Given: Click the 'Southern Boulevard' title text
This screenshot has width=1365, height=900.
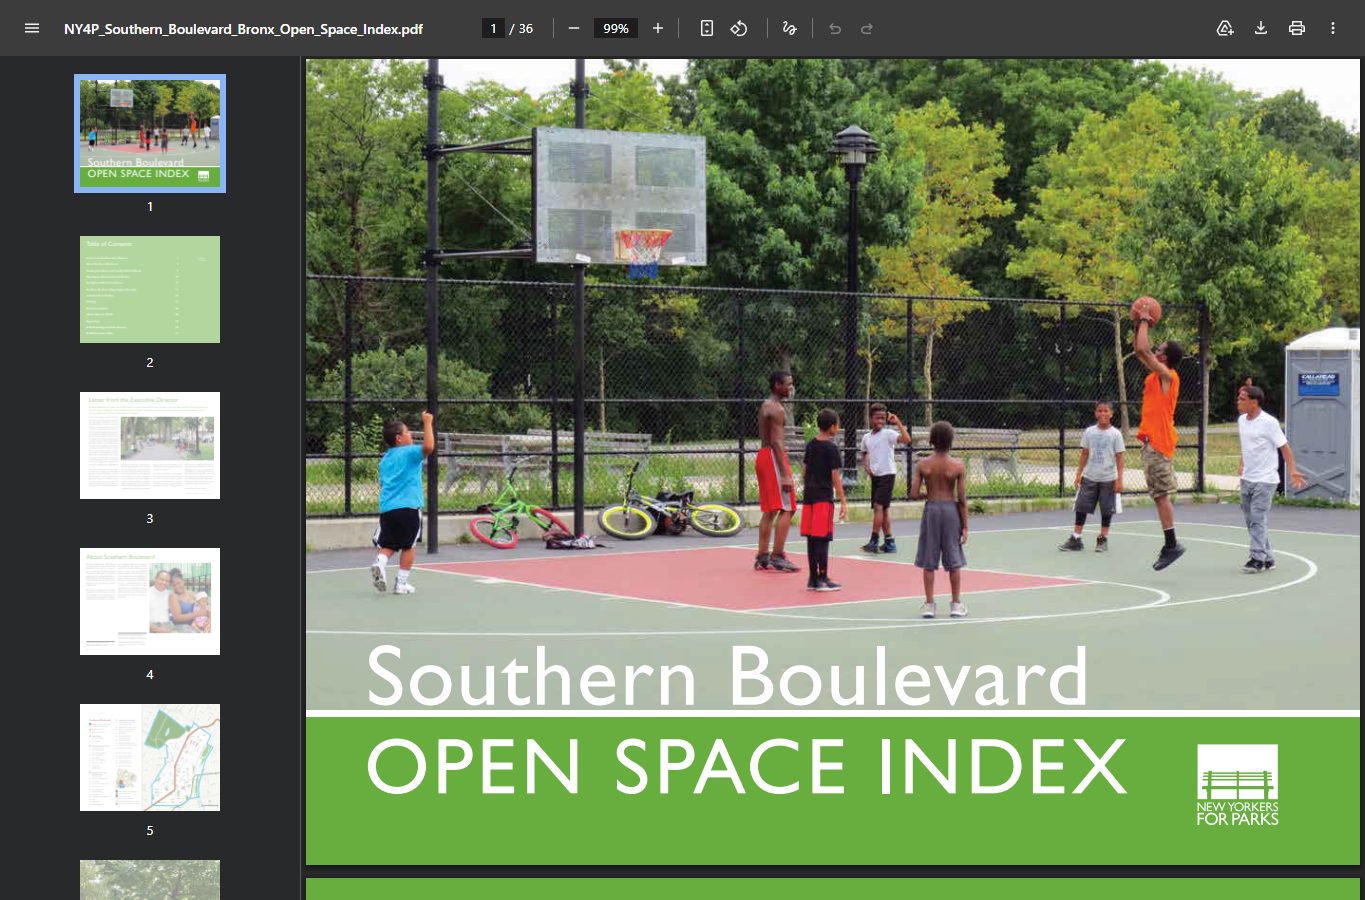Looking at the screenshot, I should click(727, 676).
